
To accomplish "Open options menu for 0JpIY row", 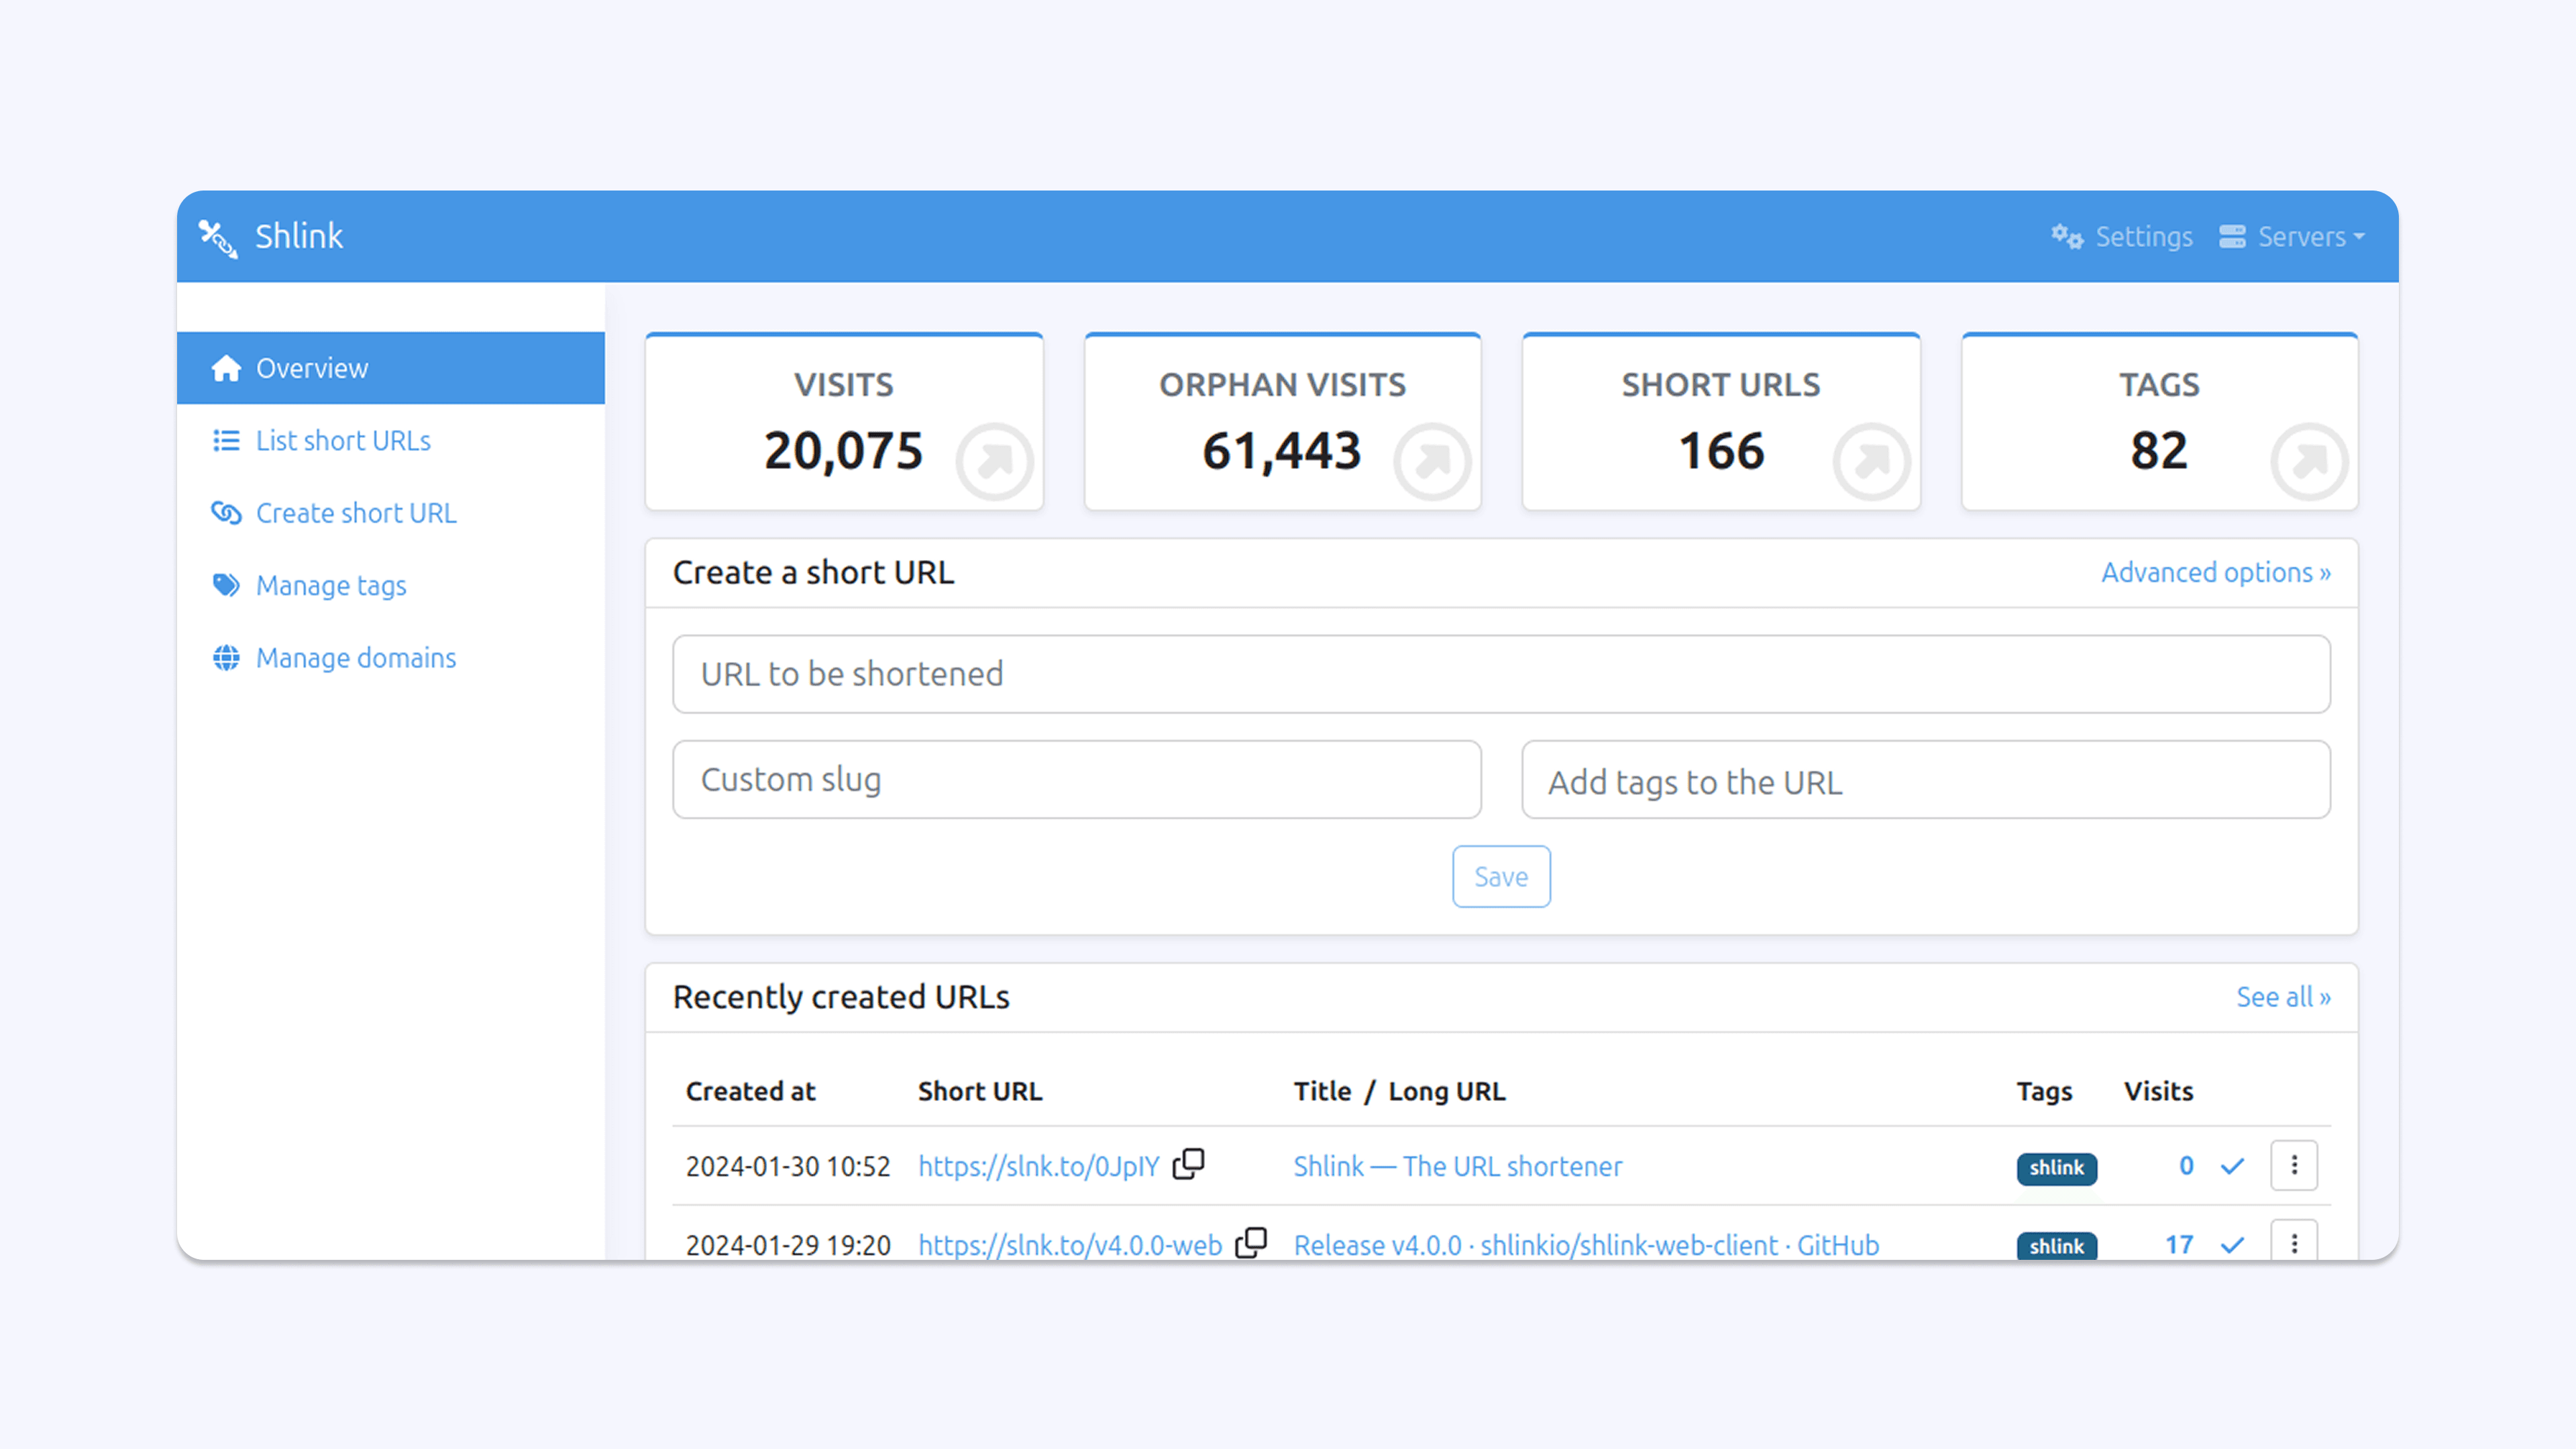I will click(x=2294, y=1165).
